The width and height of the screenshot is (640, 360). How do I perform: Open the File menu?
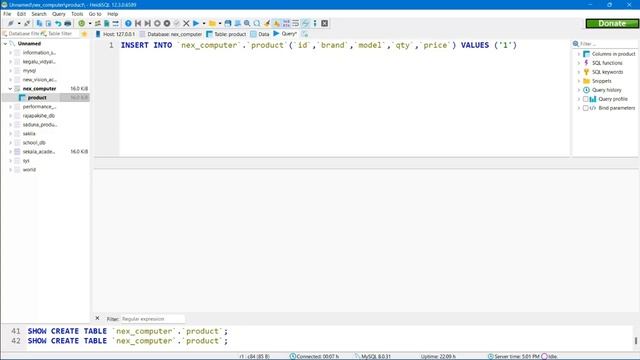7,14
